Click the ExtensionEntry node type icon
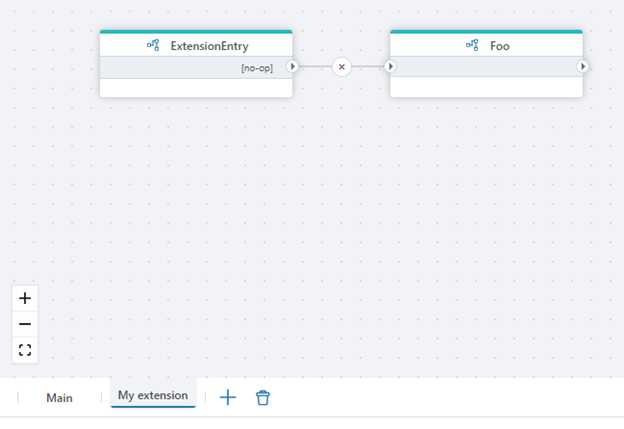This screenshot has height=429, width=624. [153, 45]
